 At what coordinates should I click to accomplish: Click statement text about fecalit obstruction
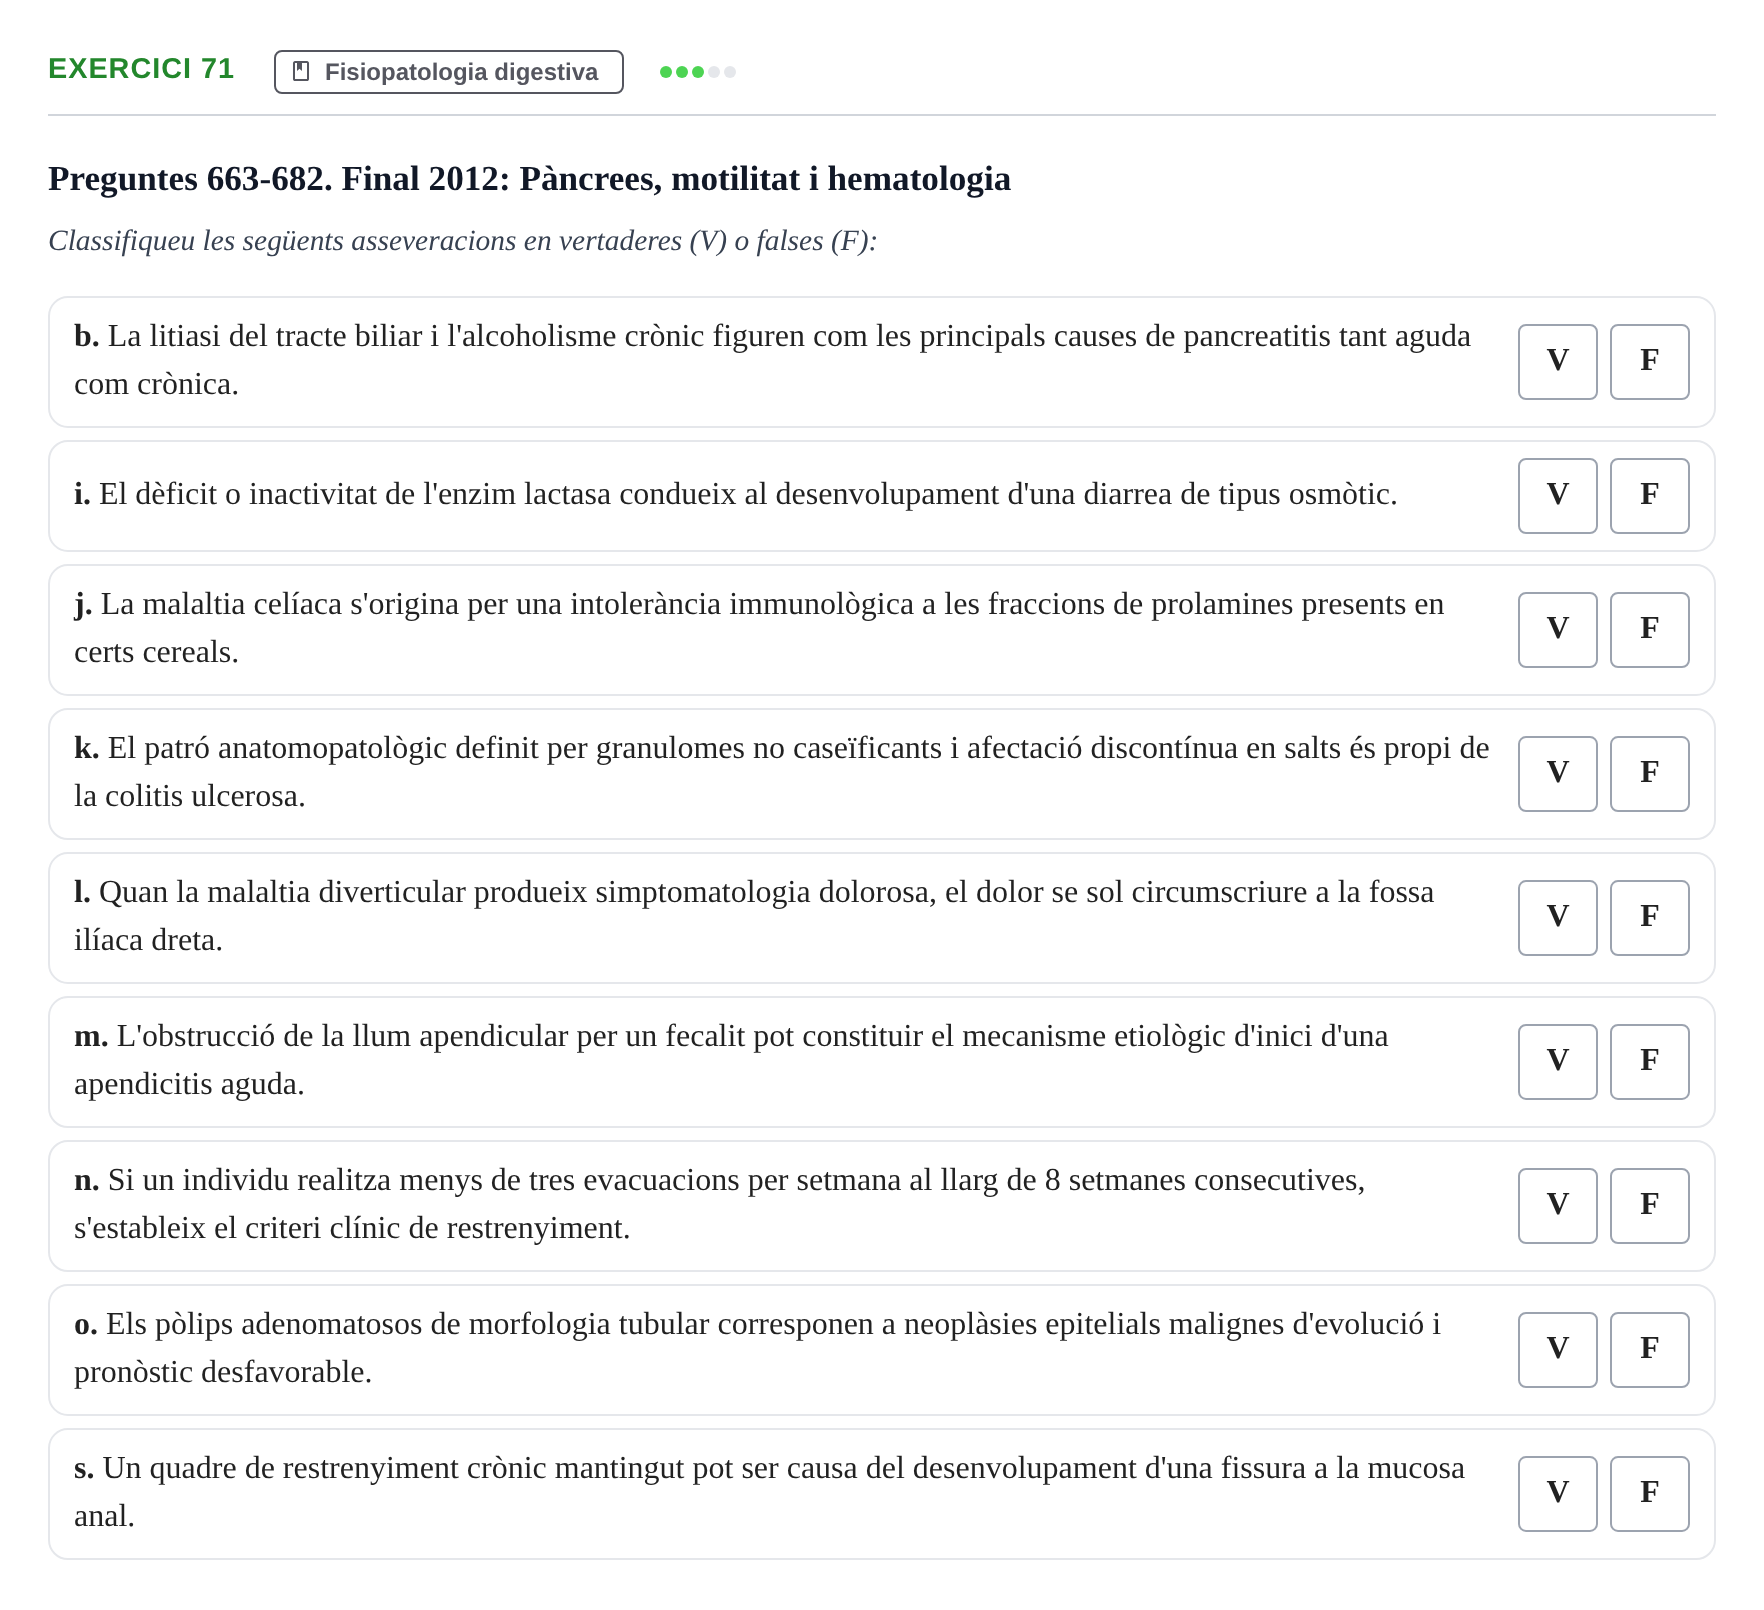(x=731, y=1060)
